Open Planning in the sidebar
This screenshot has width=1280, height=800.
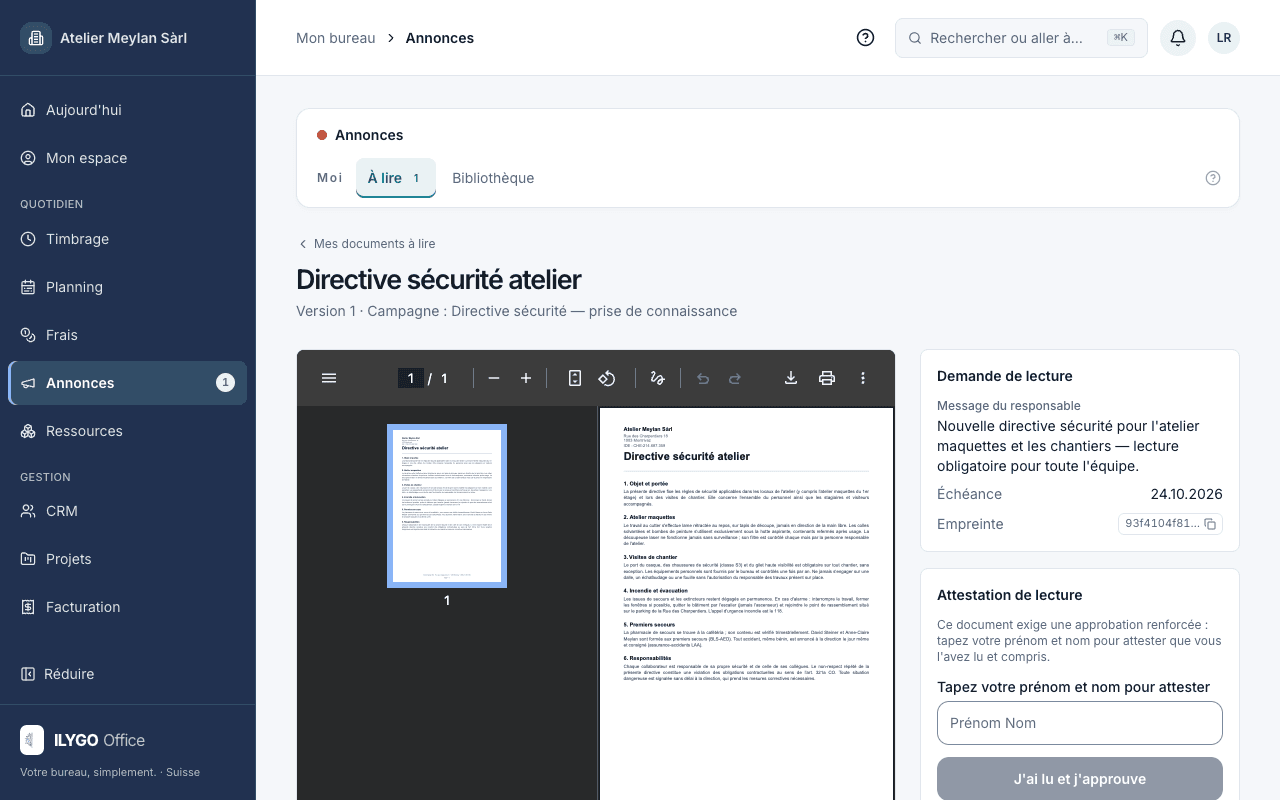click(x=128, y=287)
